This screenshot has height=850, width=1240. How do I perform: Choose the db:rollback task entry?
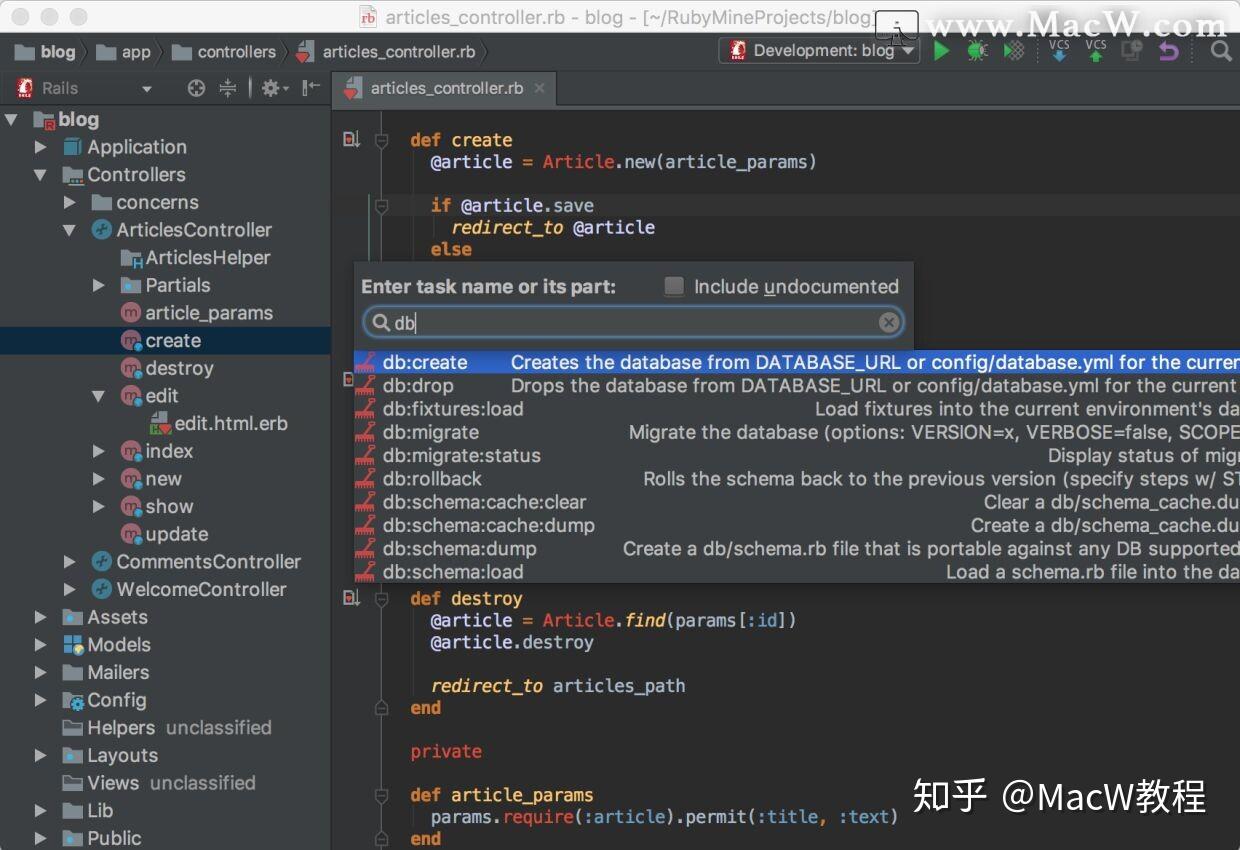[432, 479]
